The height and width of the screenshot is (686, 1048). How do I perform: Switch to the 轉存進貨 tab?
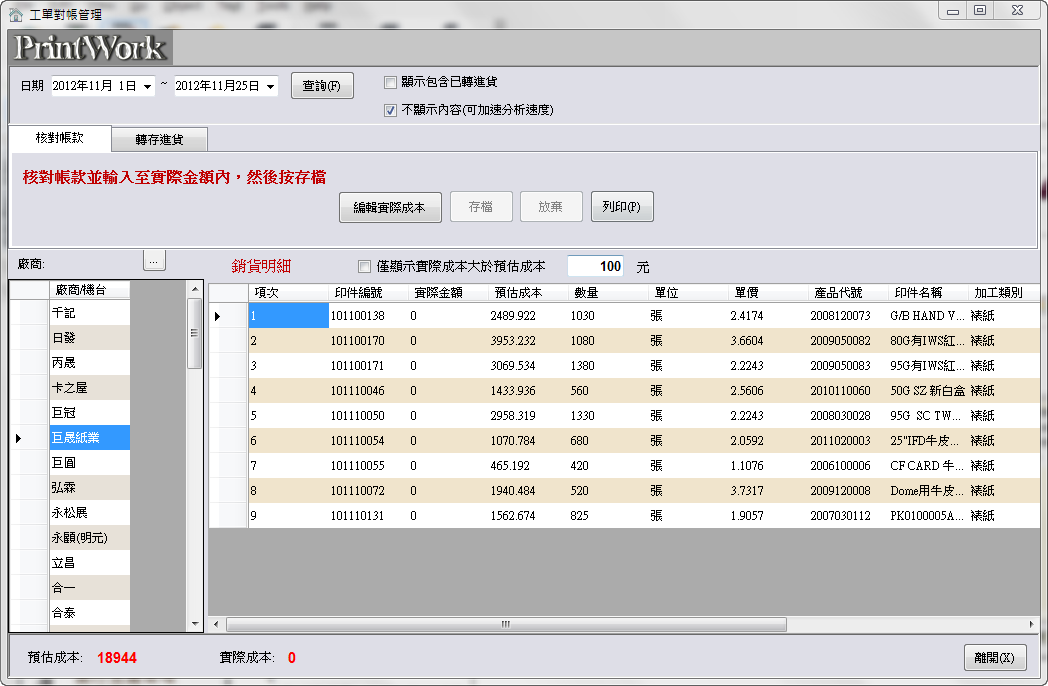click(x=159, y=140)
